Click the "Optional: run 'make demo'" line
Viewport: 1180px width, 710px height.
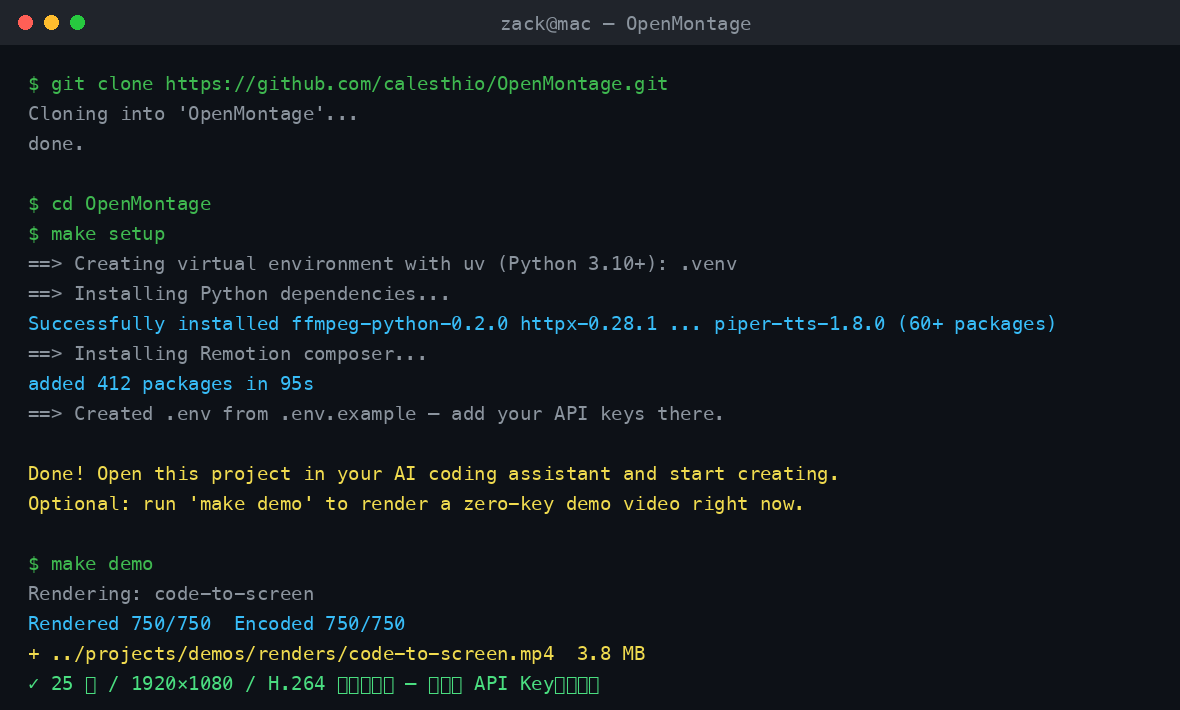pos(415,504)
